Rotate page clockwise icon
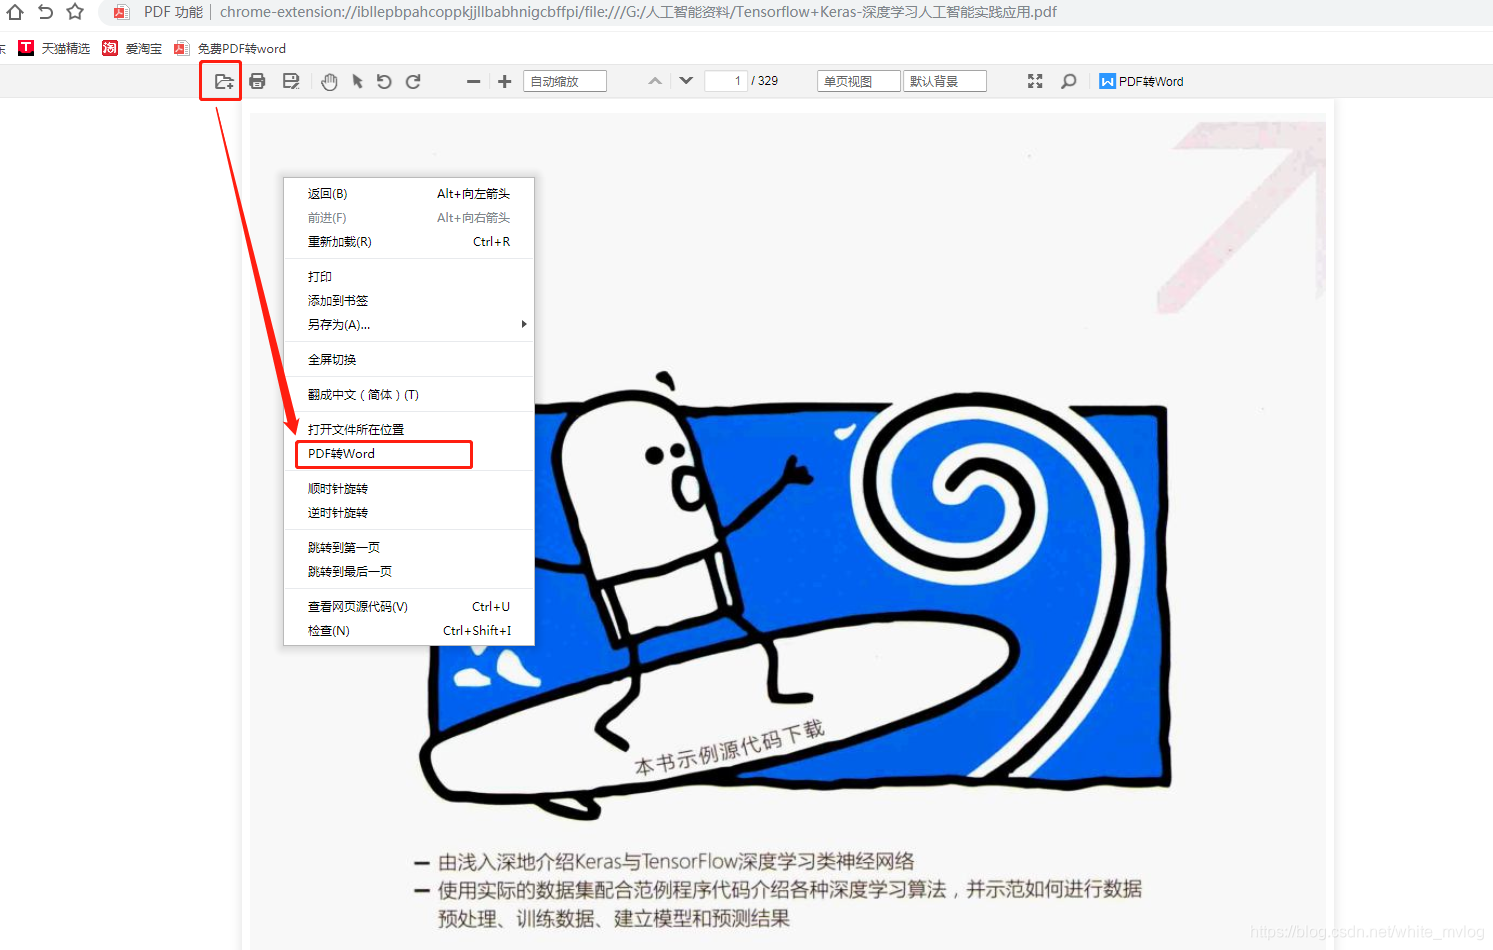1493x950 pixels. [413, 81]
